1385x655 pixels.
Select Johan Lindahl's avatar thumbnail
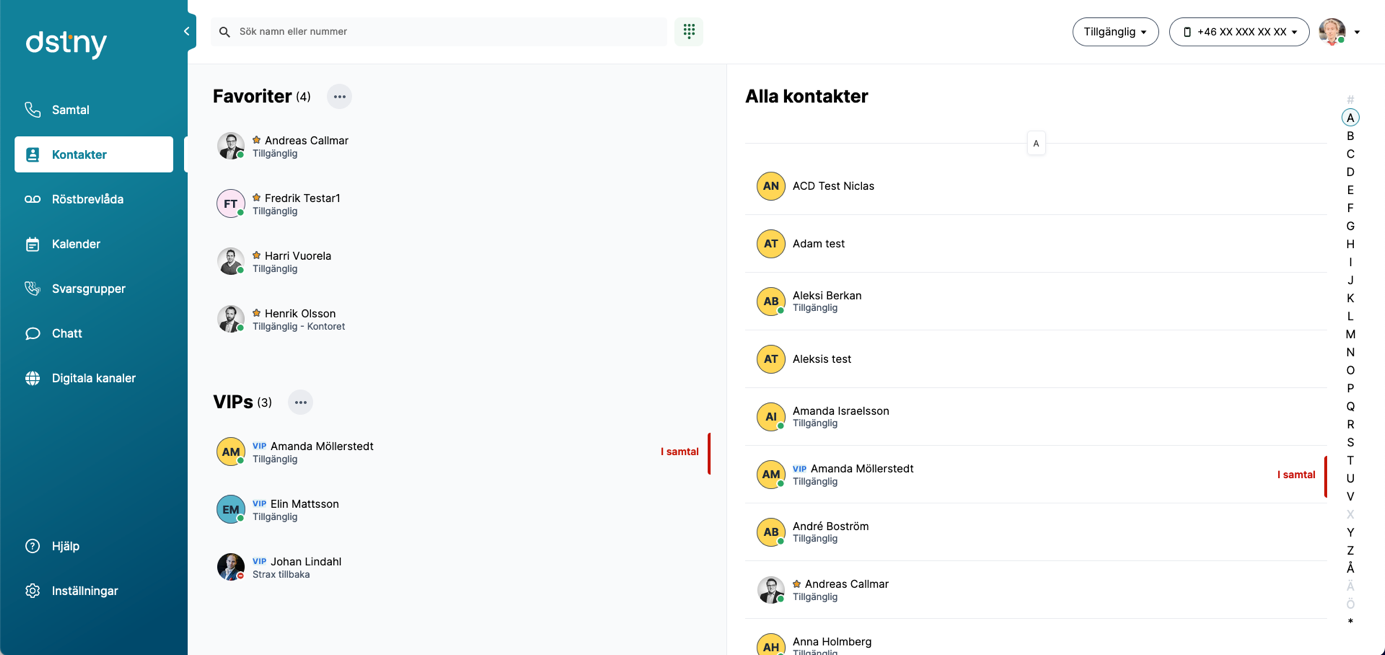click(231, 567)
